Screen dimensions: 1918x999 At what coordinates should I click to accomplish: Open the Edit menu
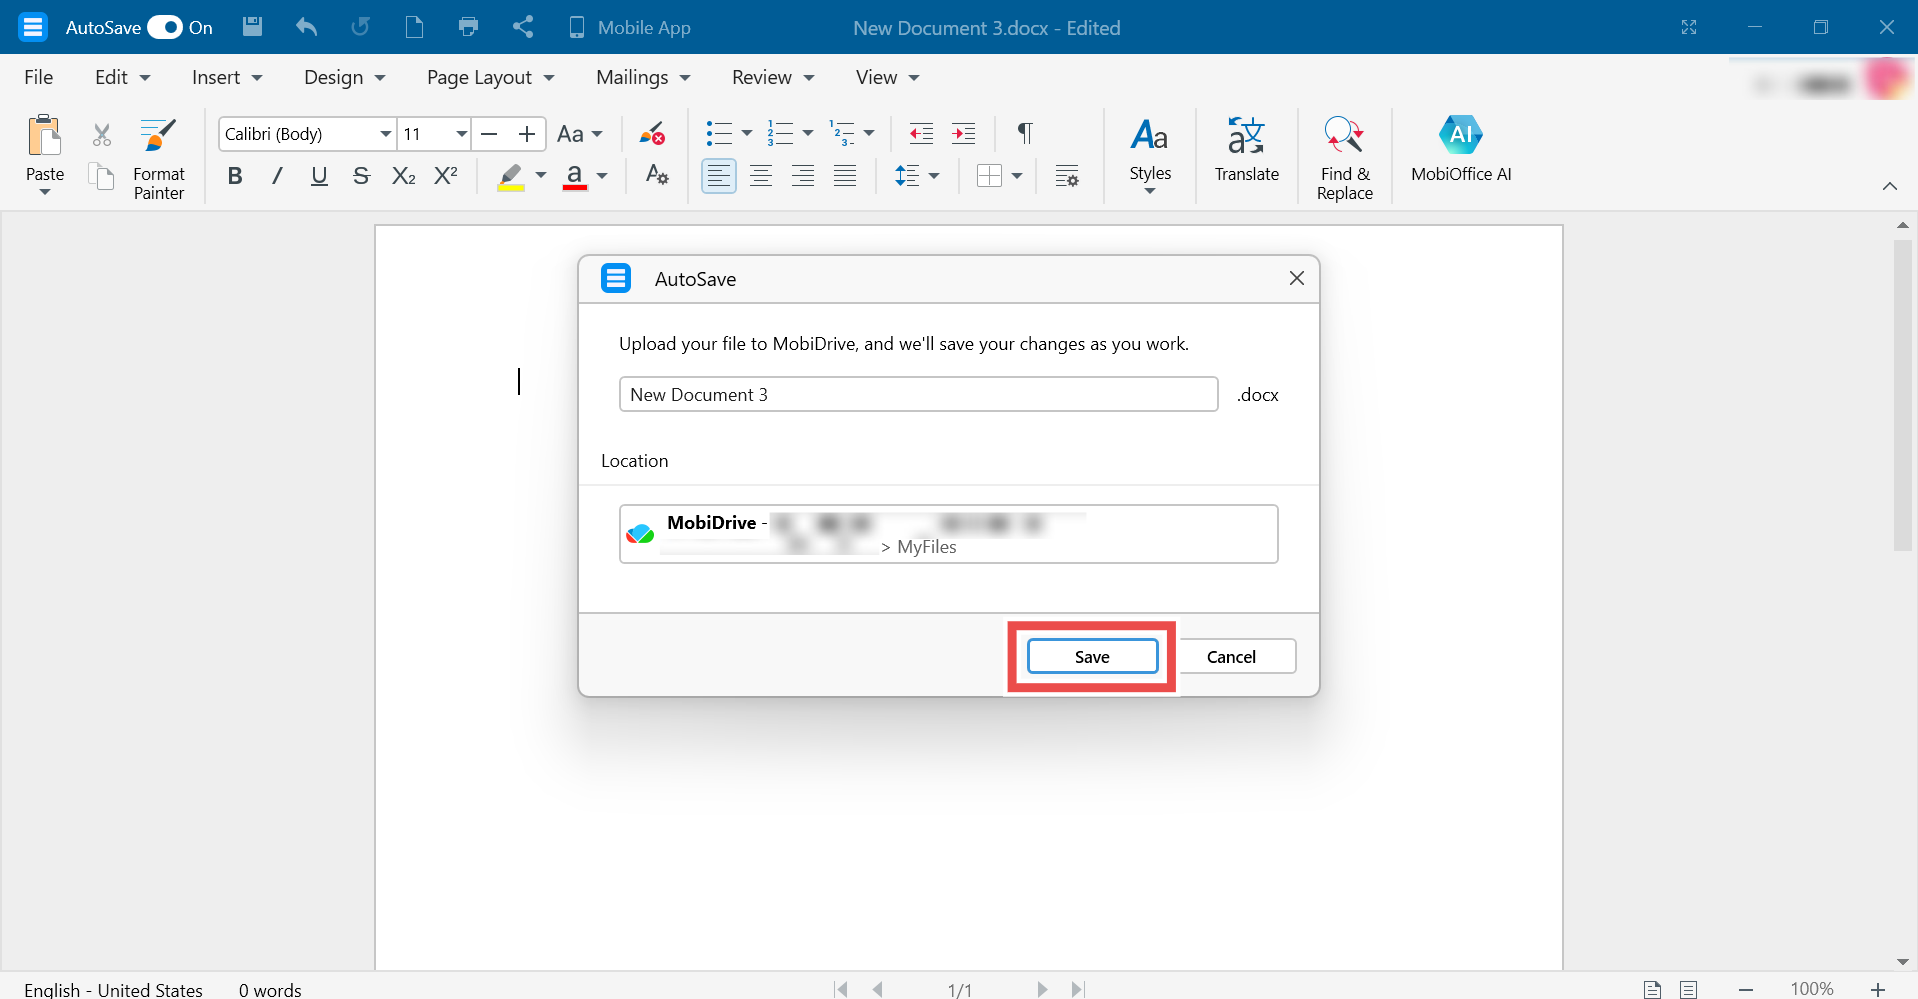122,77
